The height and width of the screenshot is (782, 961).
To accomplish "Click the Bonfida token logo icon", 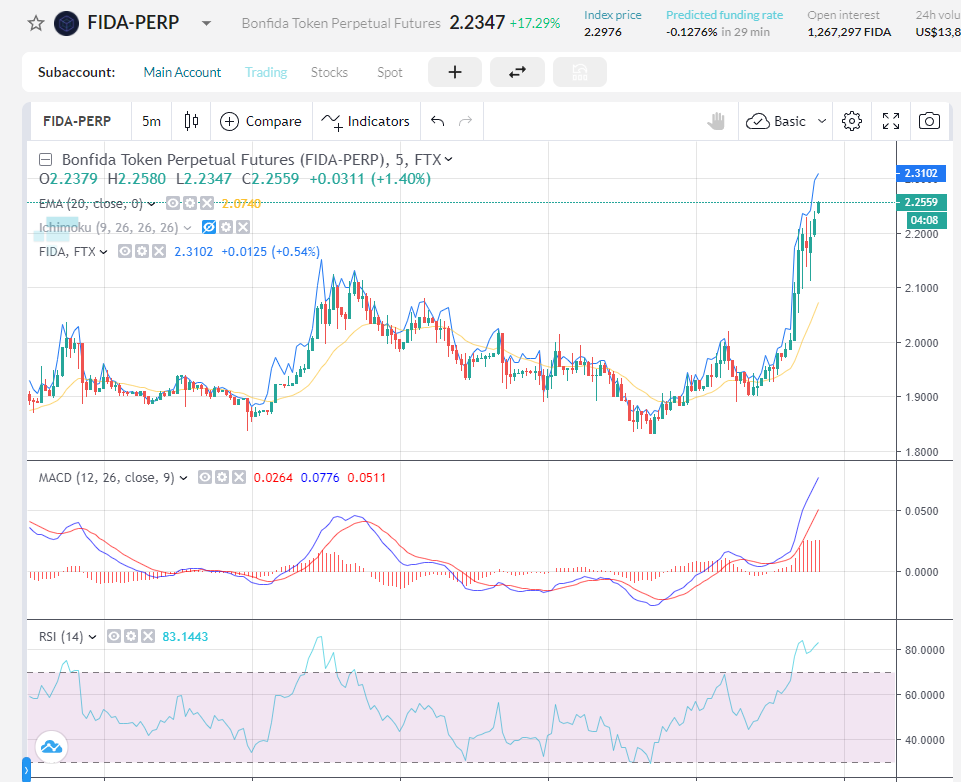I will (x=66, y=23).
